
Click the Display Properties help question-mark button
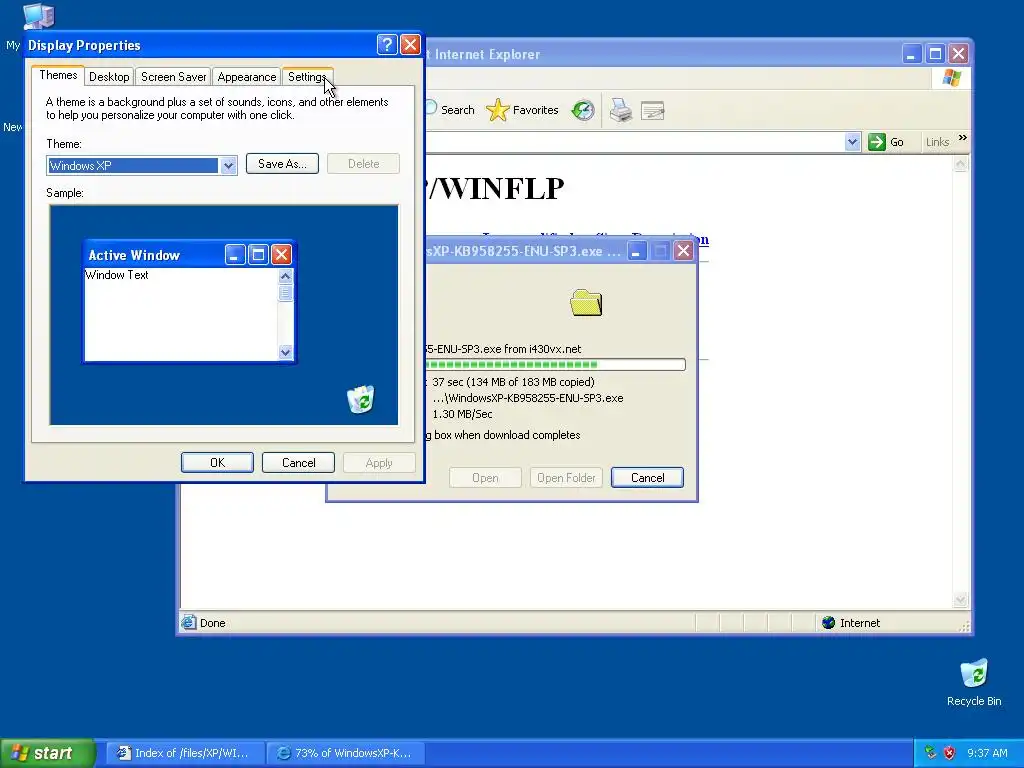[387, 44]
